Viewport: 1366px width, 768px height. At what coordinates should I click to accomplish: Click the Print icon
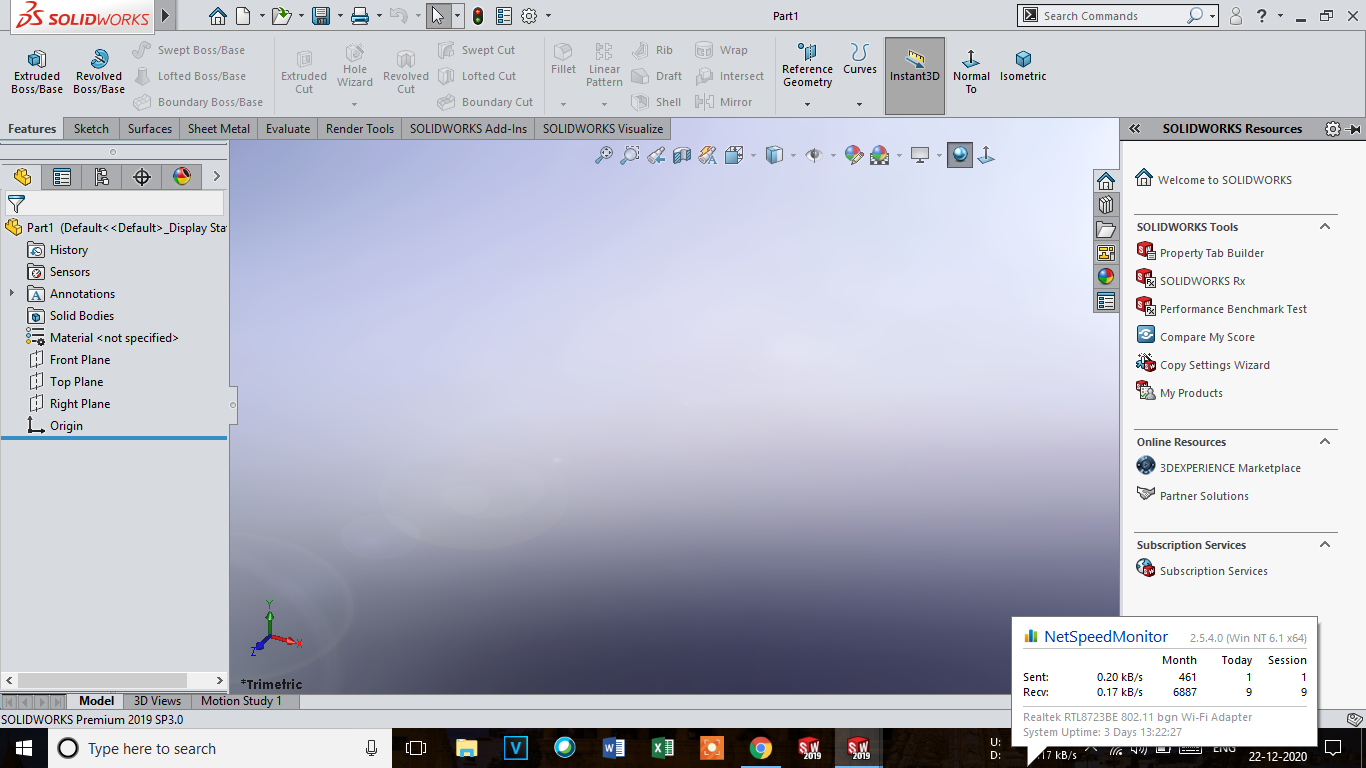pos(361,16)
